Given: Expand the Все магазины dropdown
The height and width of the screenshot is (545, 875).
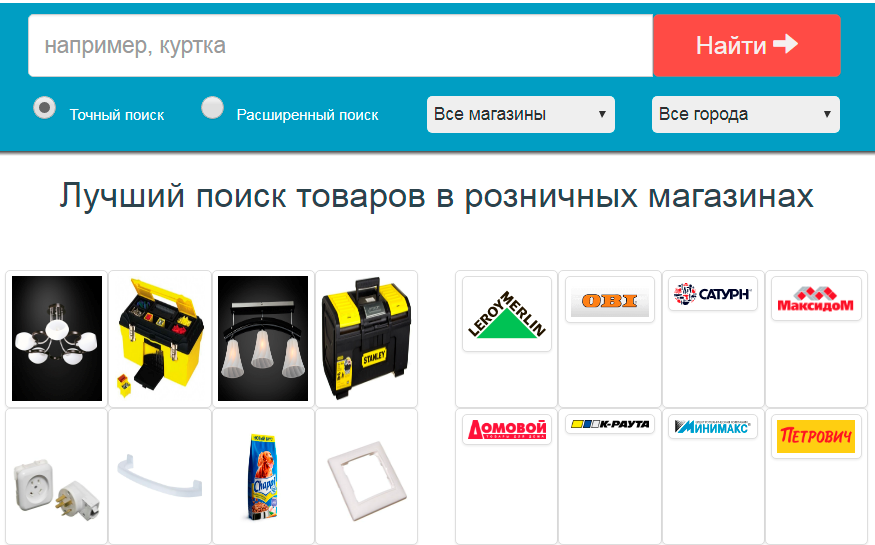Looking at the screenshot, I should (521, 114).
